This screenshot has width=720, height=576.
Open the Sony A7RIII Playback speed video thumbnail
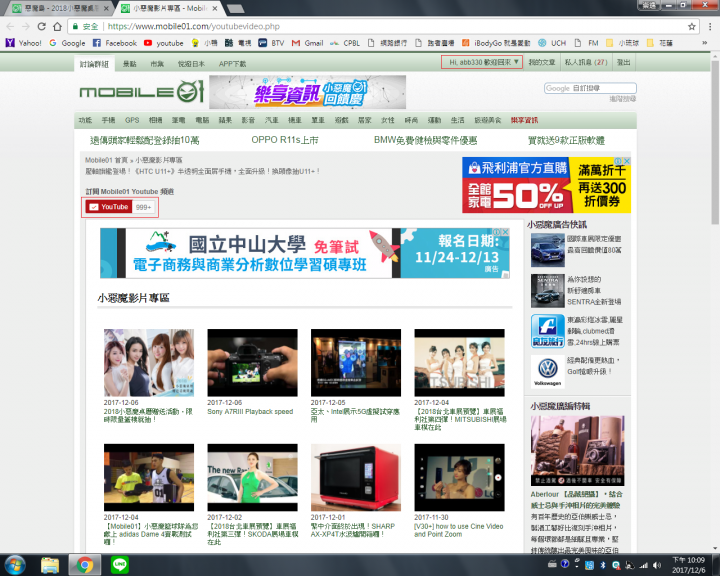252,362
